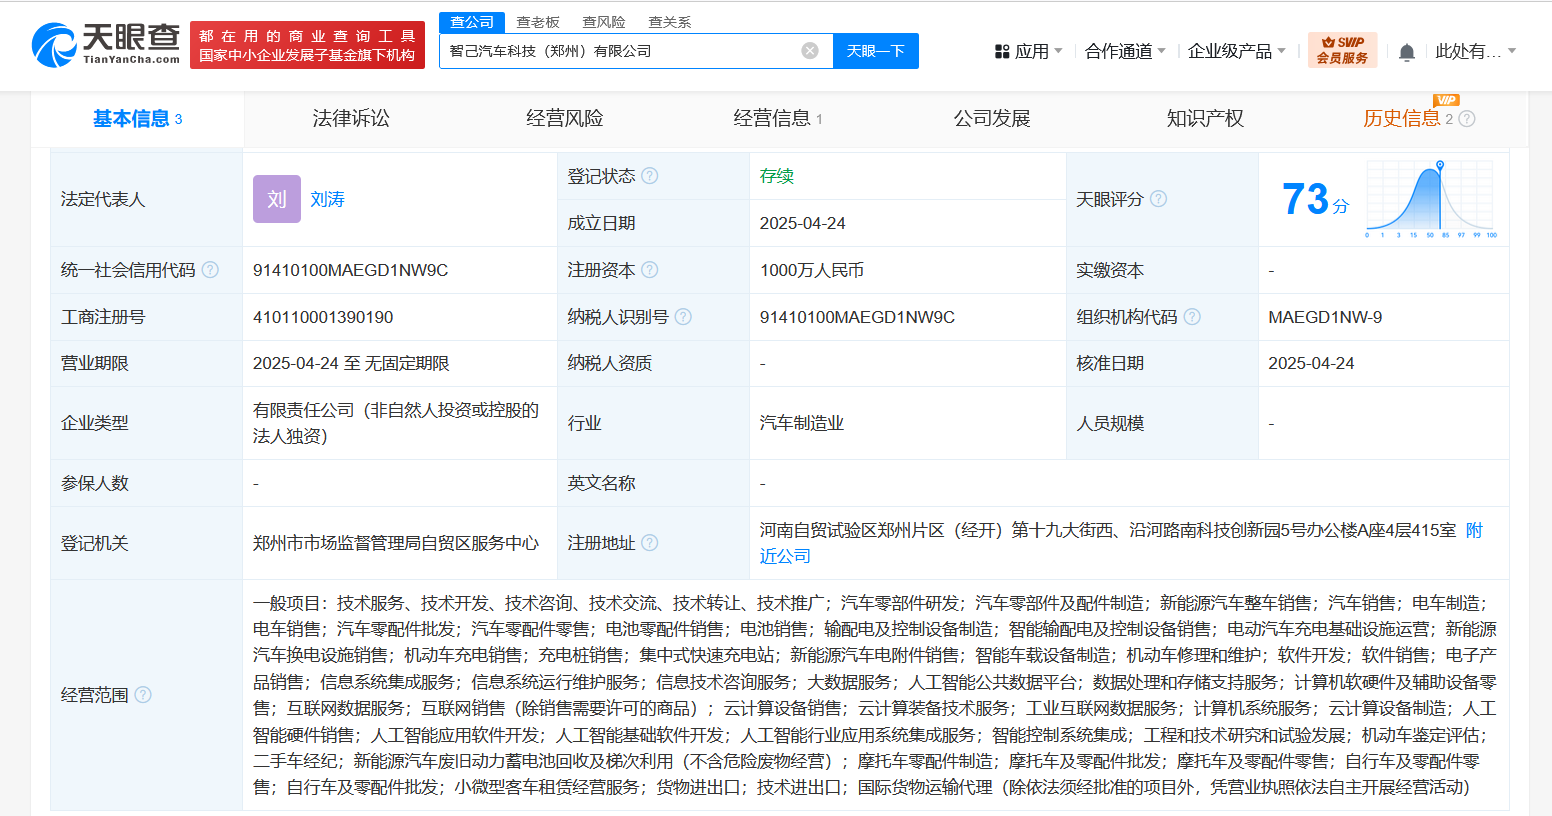Open legal representative 刘涛 link
The height and width of the screenshot is (816, 1552).
[x=327, y=199]
